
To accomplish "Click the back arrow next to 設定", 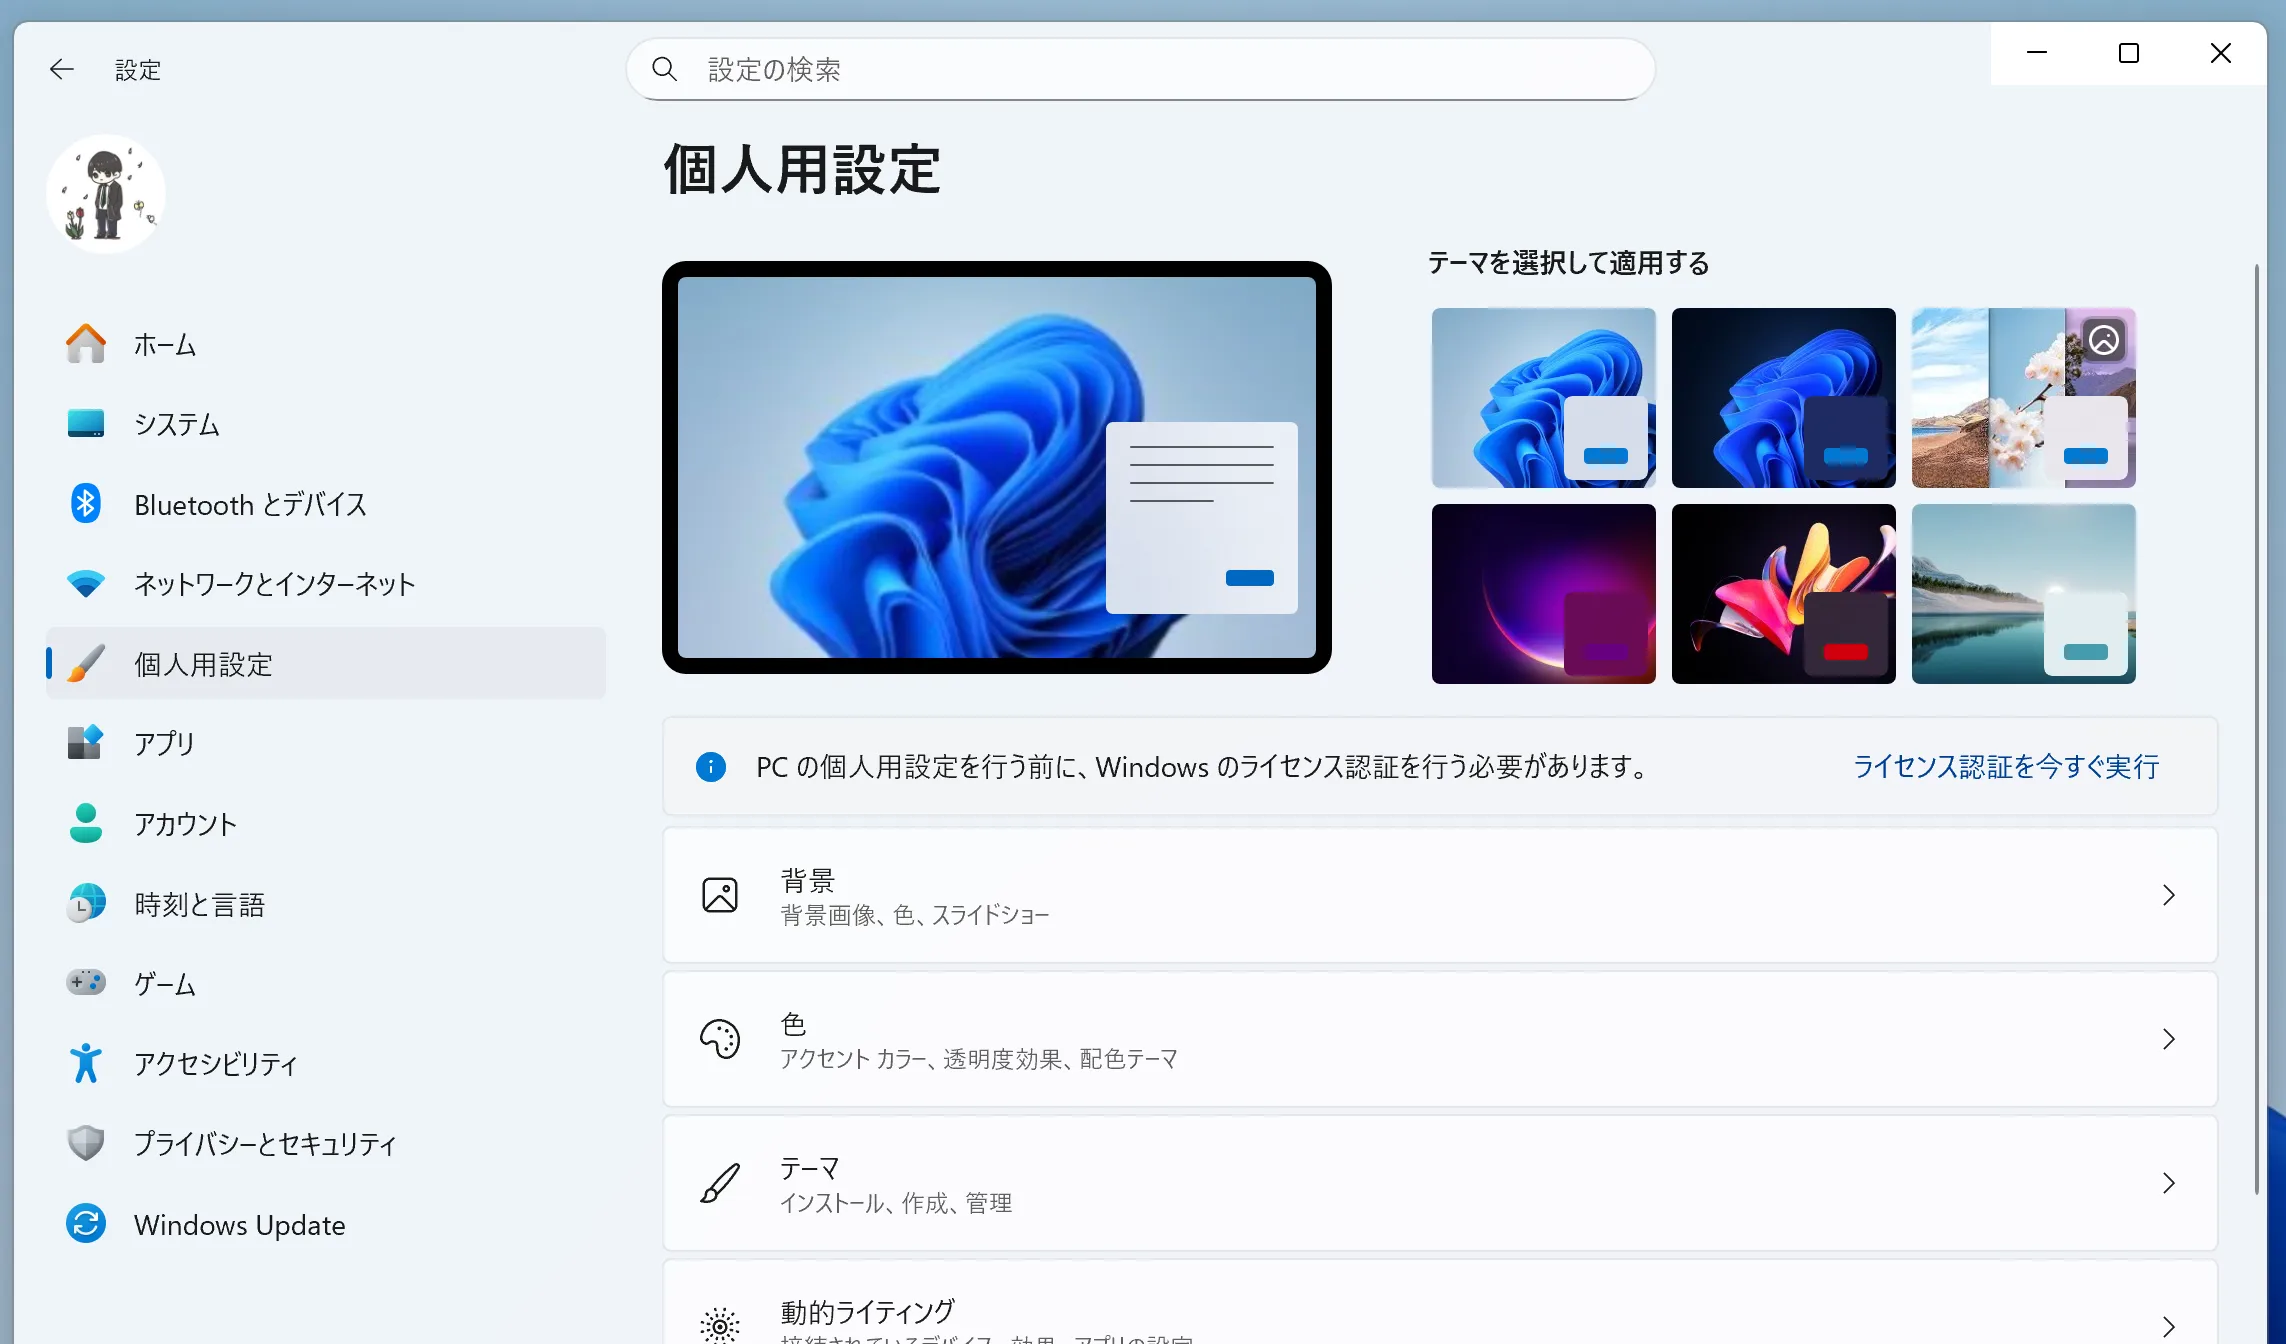I will [61, 69].
